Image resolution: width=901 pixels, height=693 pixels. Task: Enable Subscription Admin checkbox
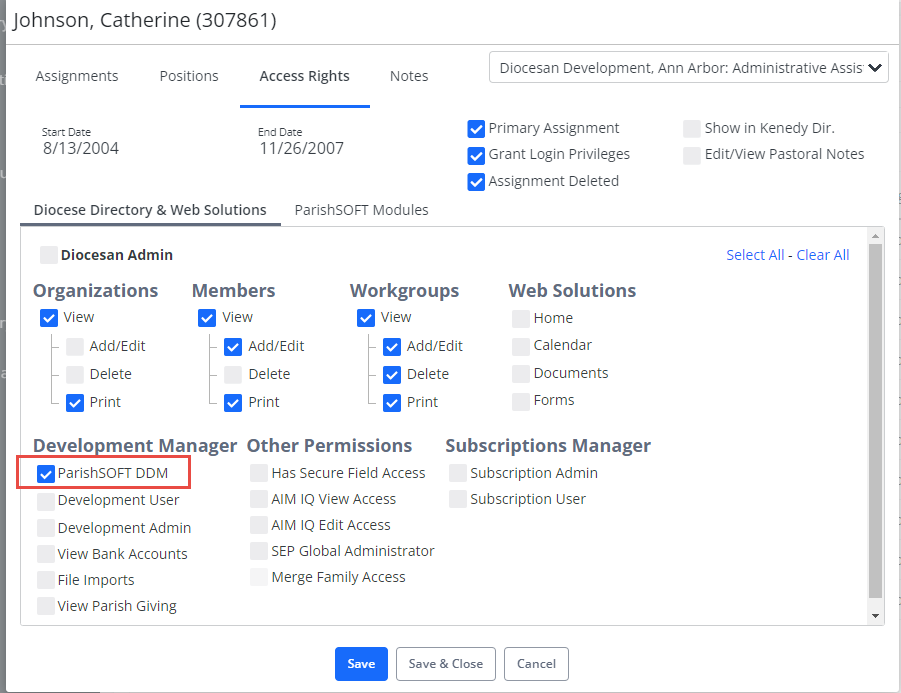458,473
